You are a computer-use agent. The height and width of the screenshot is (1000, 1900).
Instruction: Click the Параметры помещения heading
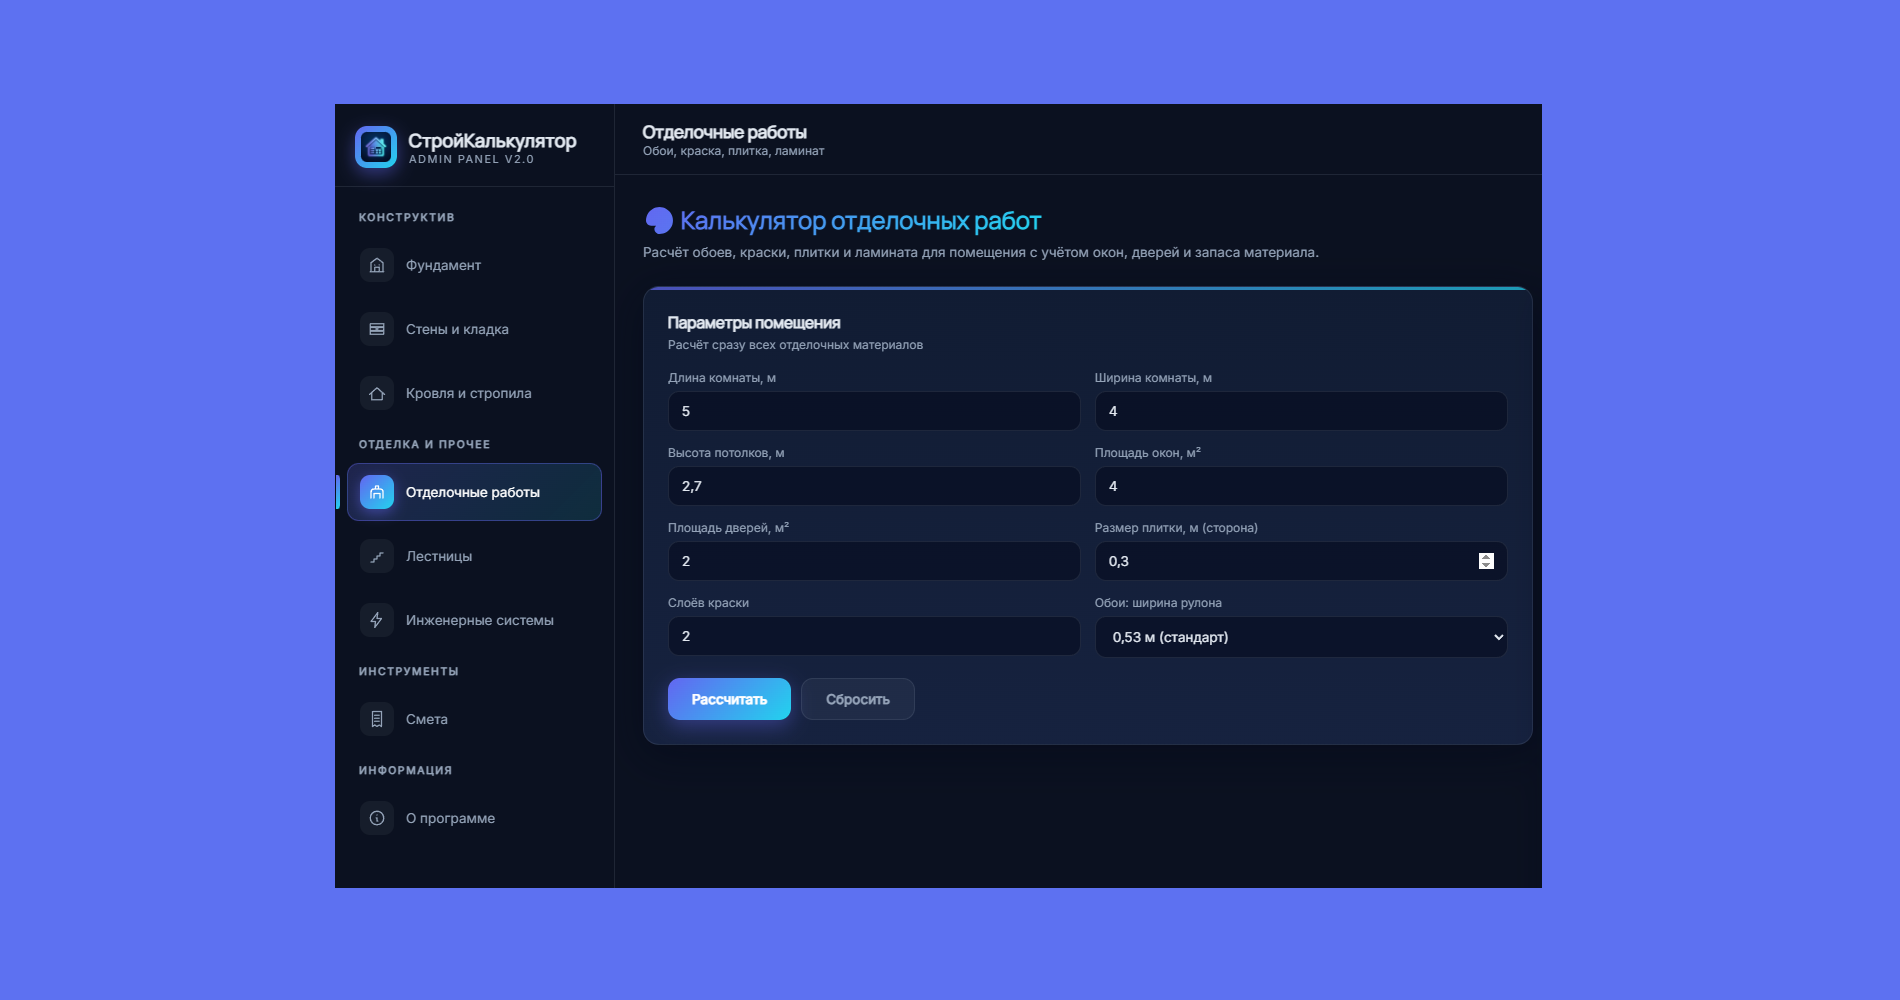click(754, 323)
